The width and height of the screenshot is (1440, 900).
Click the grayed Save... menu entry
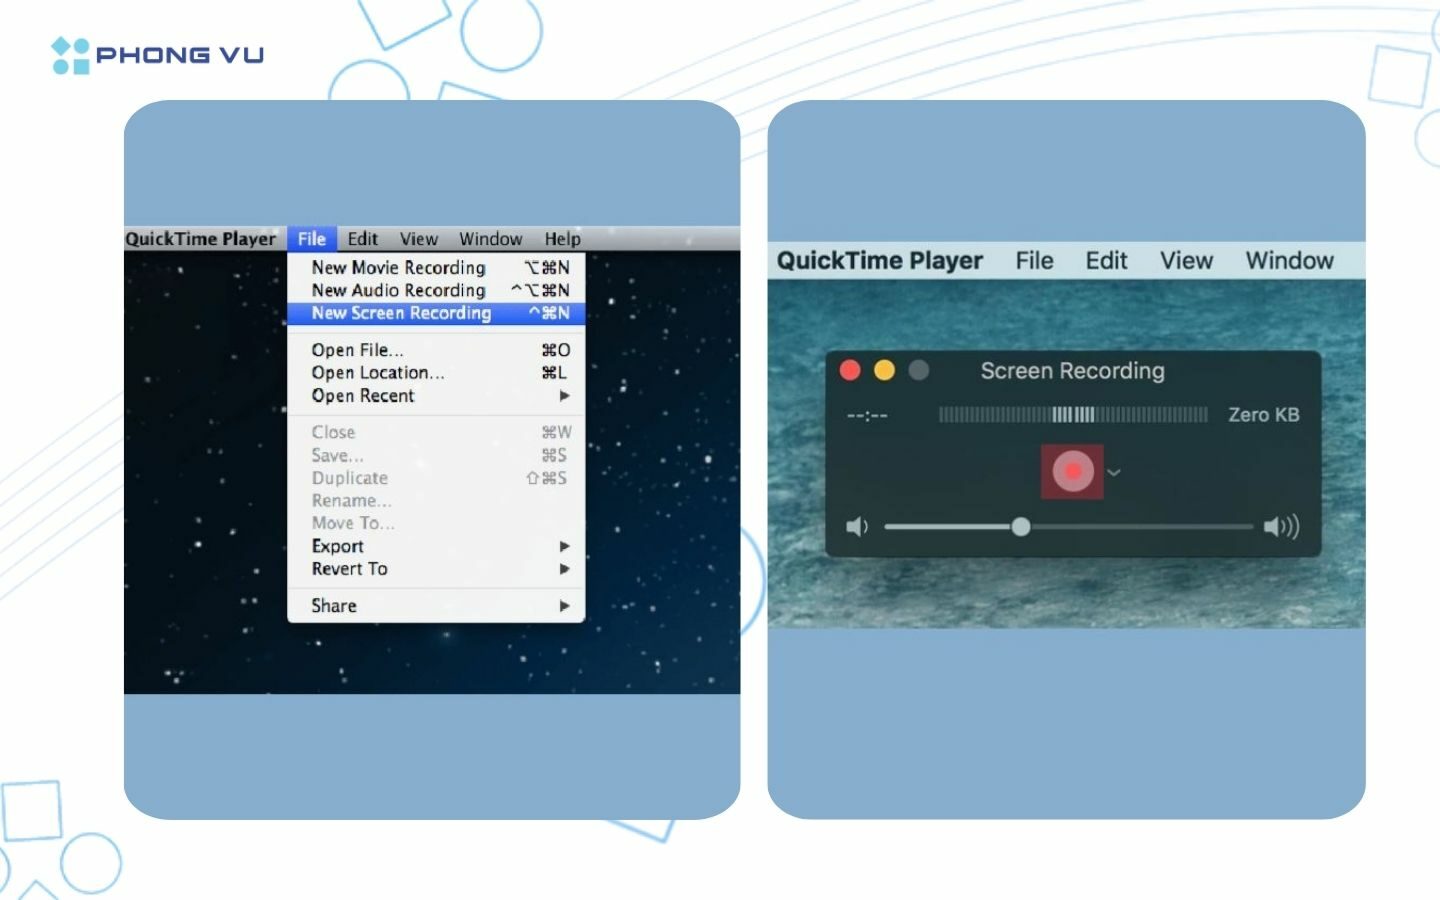[436, 455]
